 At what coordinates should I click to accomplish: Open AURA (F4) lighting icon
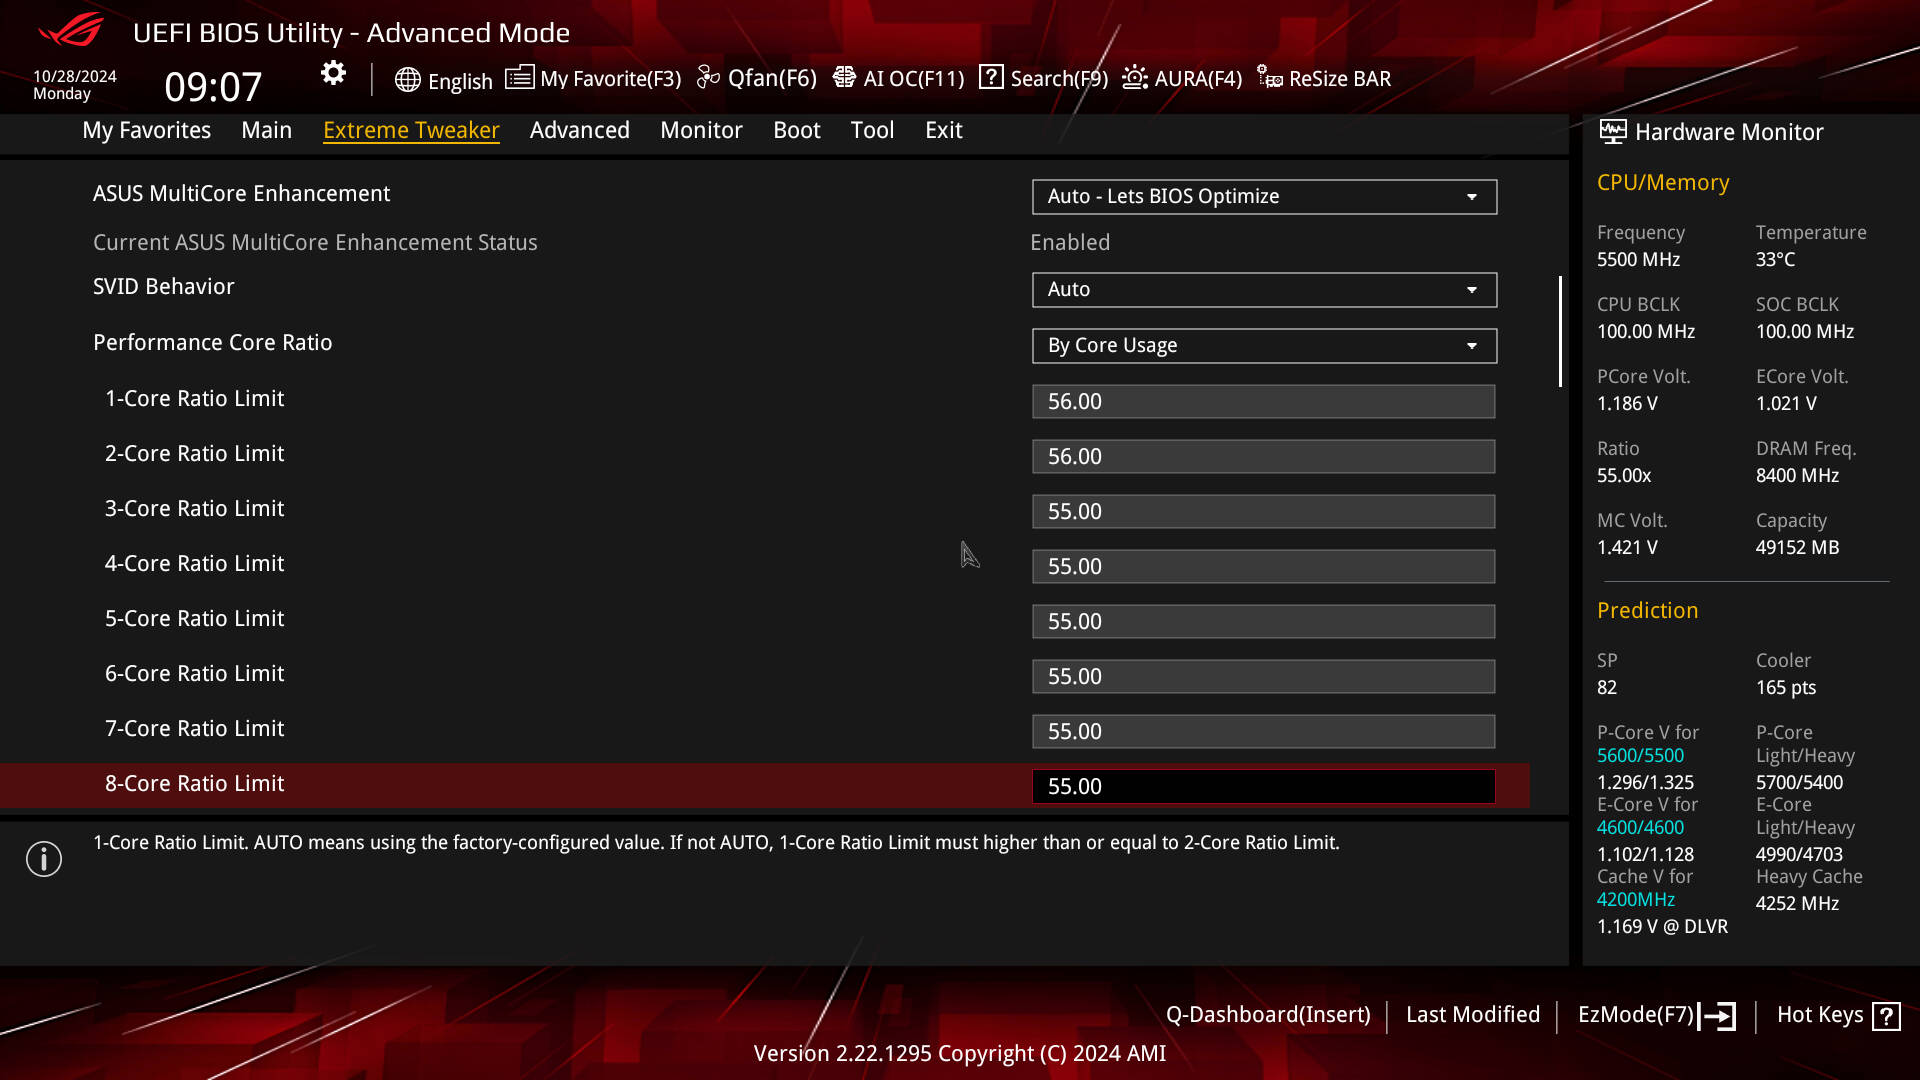(1135, 78)
